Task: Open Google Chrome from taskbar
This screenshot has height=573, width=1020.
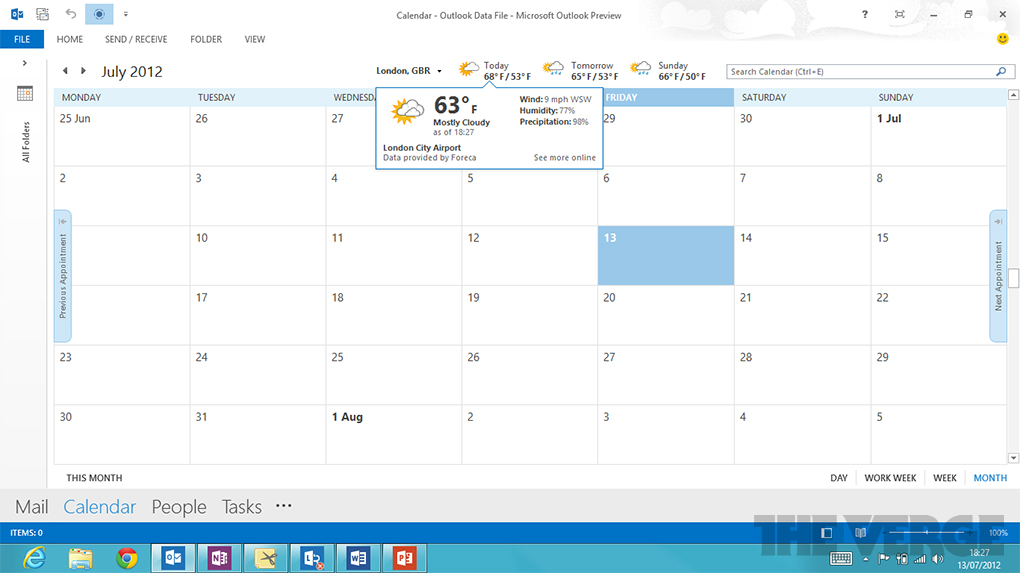Action: [x=127, y=558]
